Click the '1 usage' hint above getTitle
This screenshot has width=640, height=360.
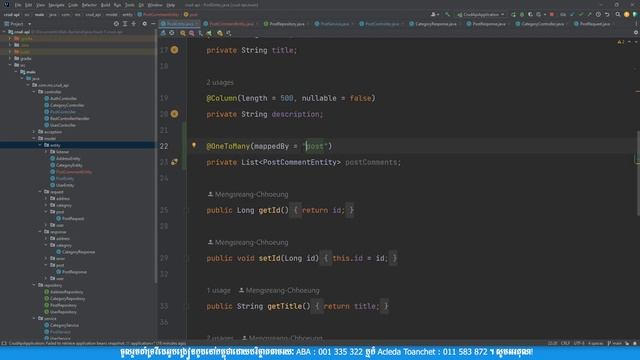[218, 291]
